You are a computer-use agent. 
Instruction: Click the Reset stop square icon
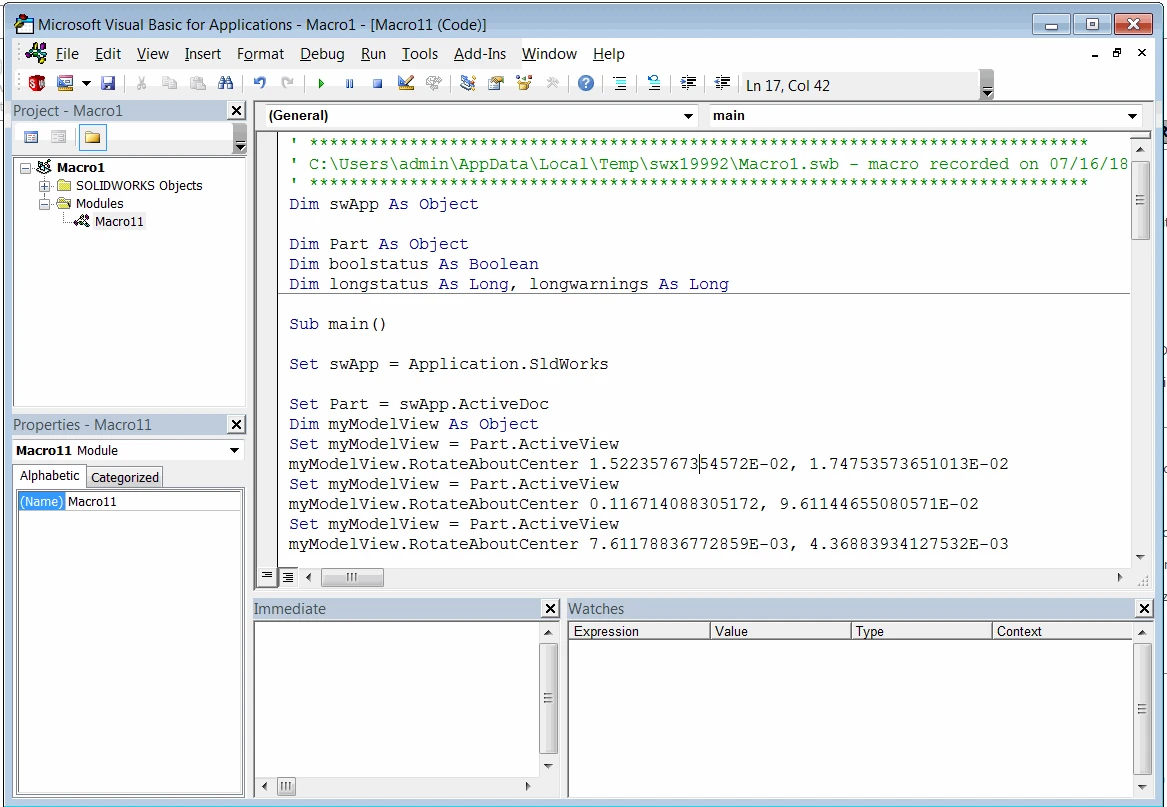[x=377, y=84]
